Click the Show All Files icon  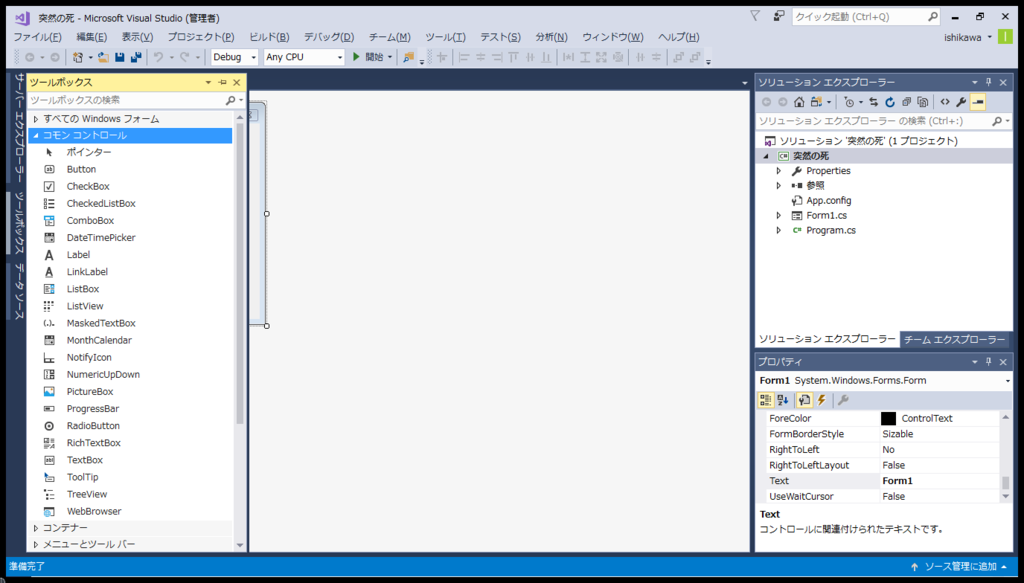[923, 102]
